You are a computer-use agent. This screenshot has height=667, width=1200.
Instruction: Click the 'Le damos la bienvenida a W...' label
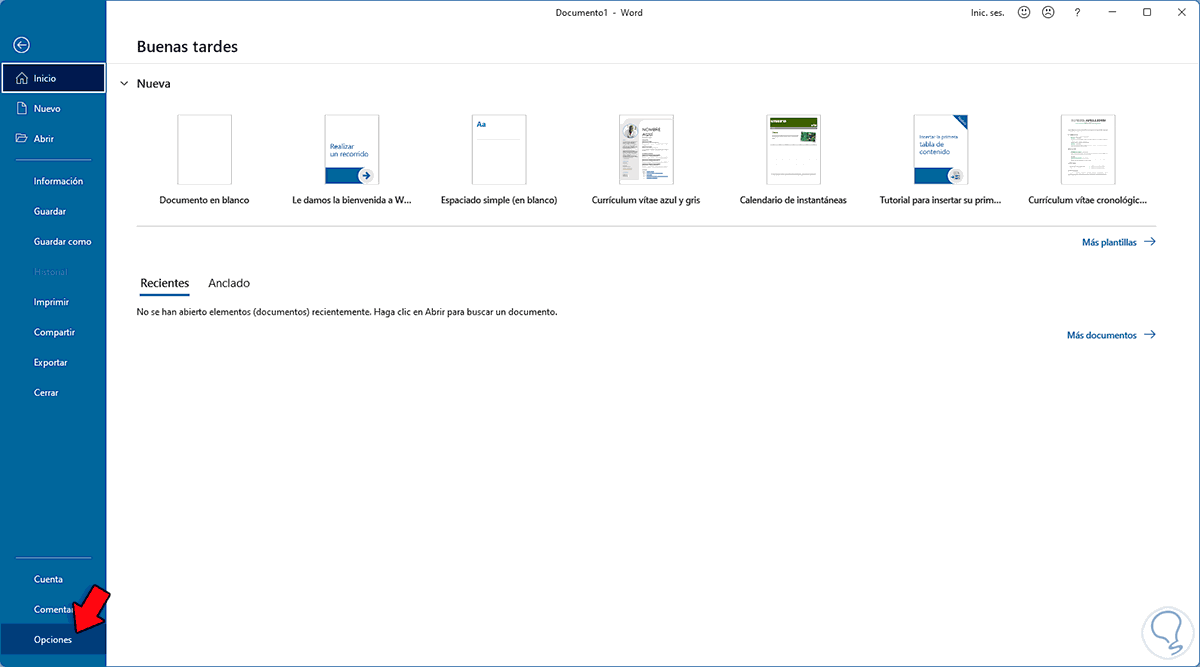pos(352,200)
